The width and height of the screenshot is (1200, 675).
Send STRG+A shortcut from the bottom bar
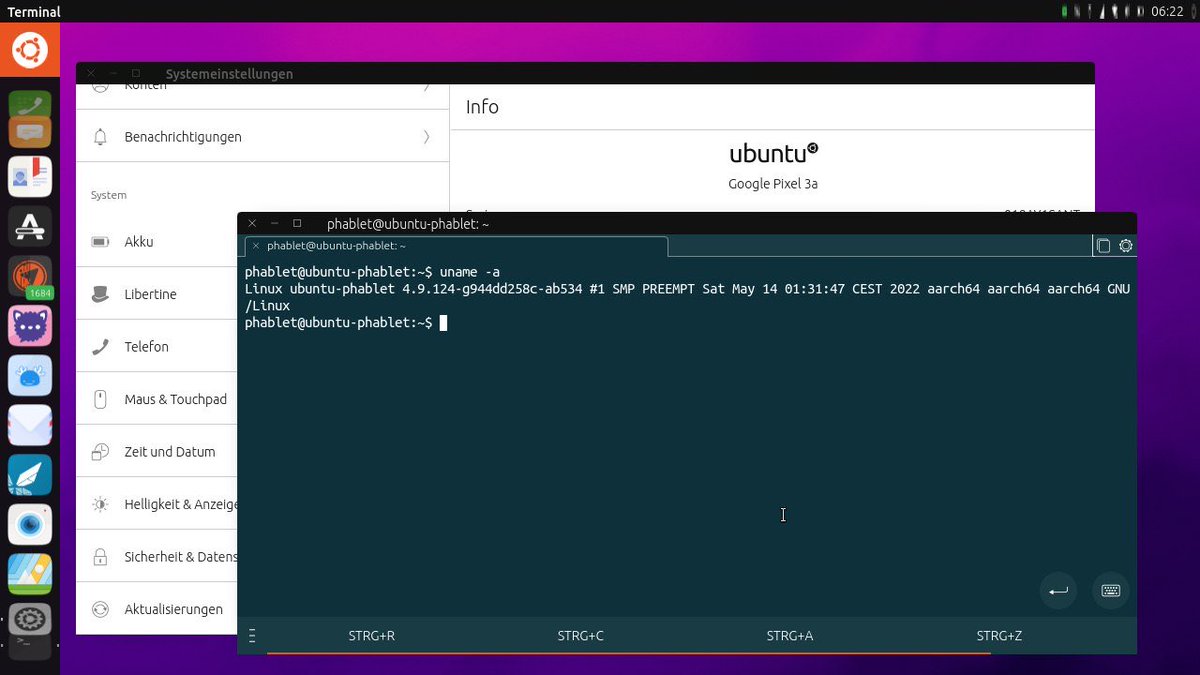[789, 636]
